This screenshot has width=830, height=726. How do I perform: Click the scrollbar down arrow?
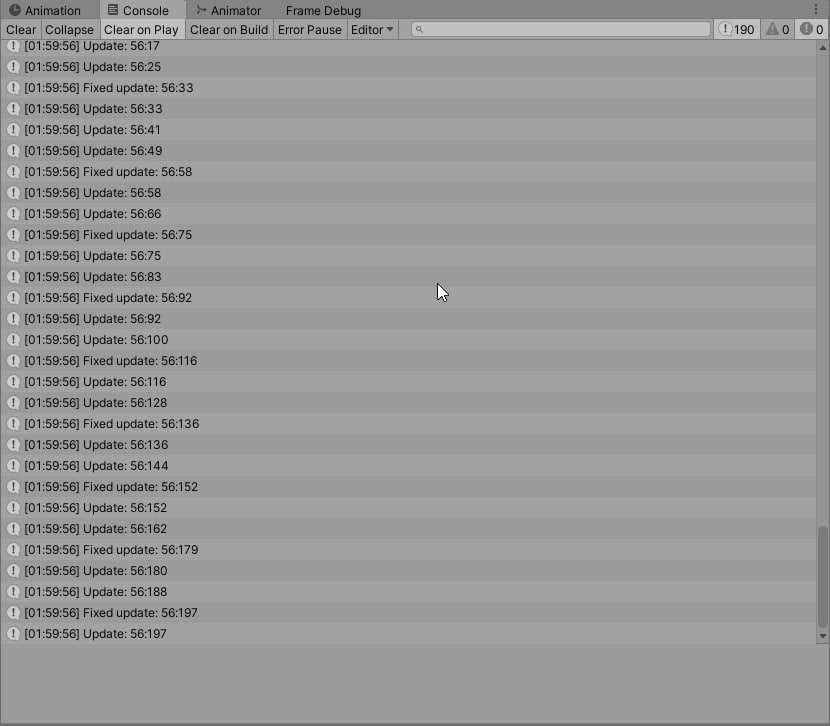coord(823,636)
